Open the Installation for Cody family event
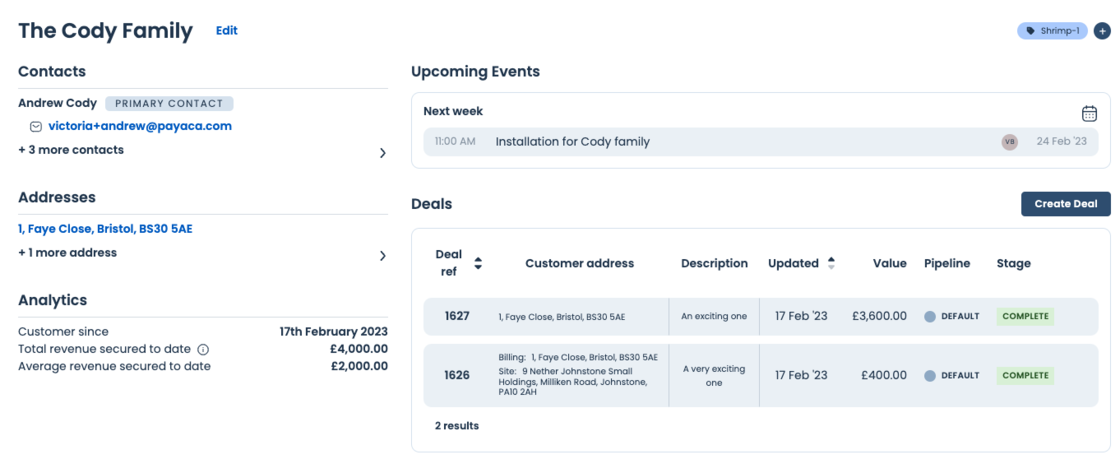This screenshot has width=1120, height=473. tap(572, 142)
